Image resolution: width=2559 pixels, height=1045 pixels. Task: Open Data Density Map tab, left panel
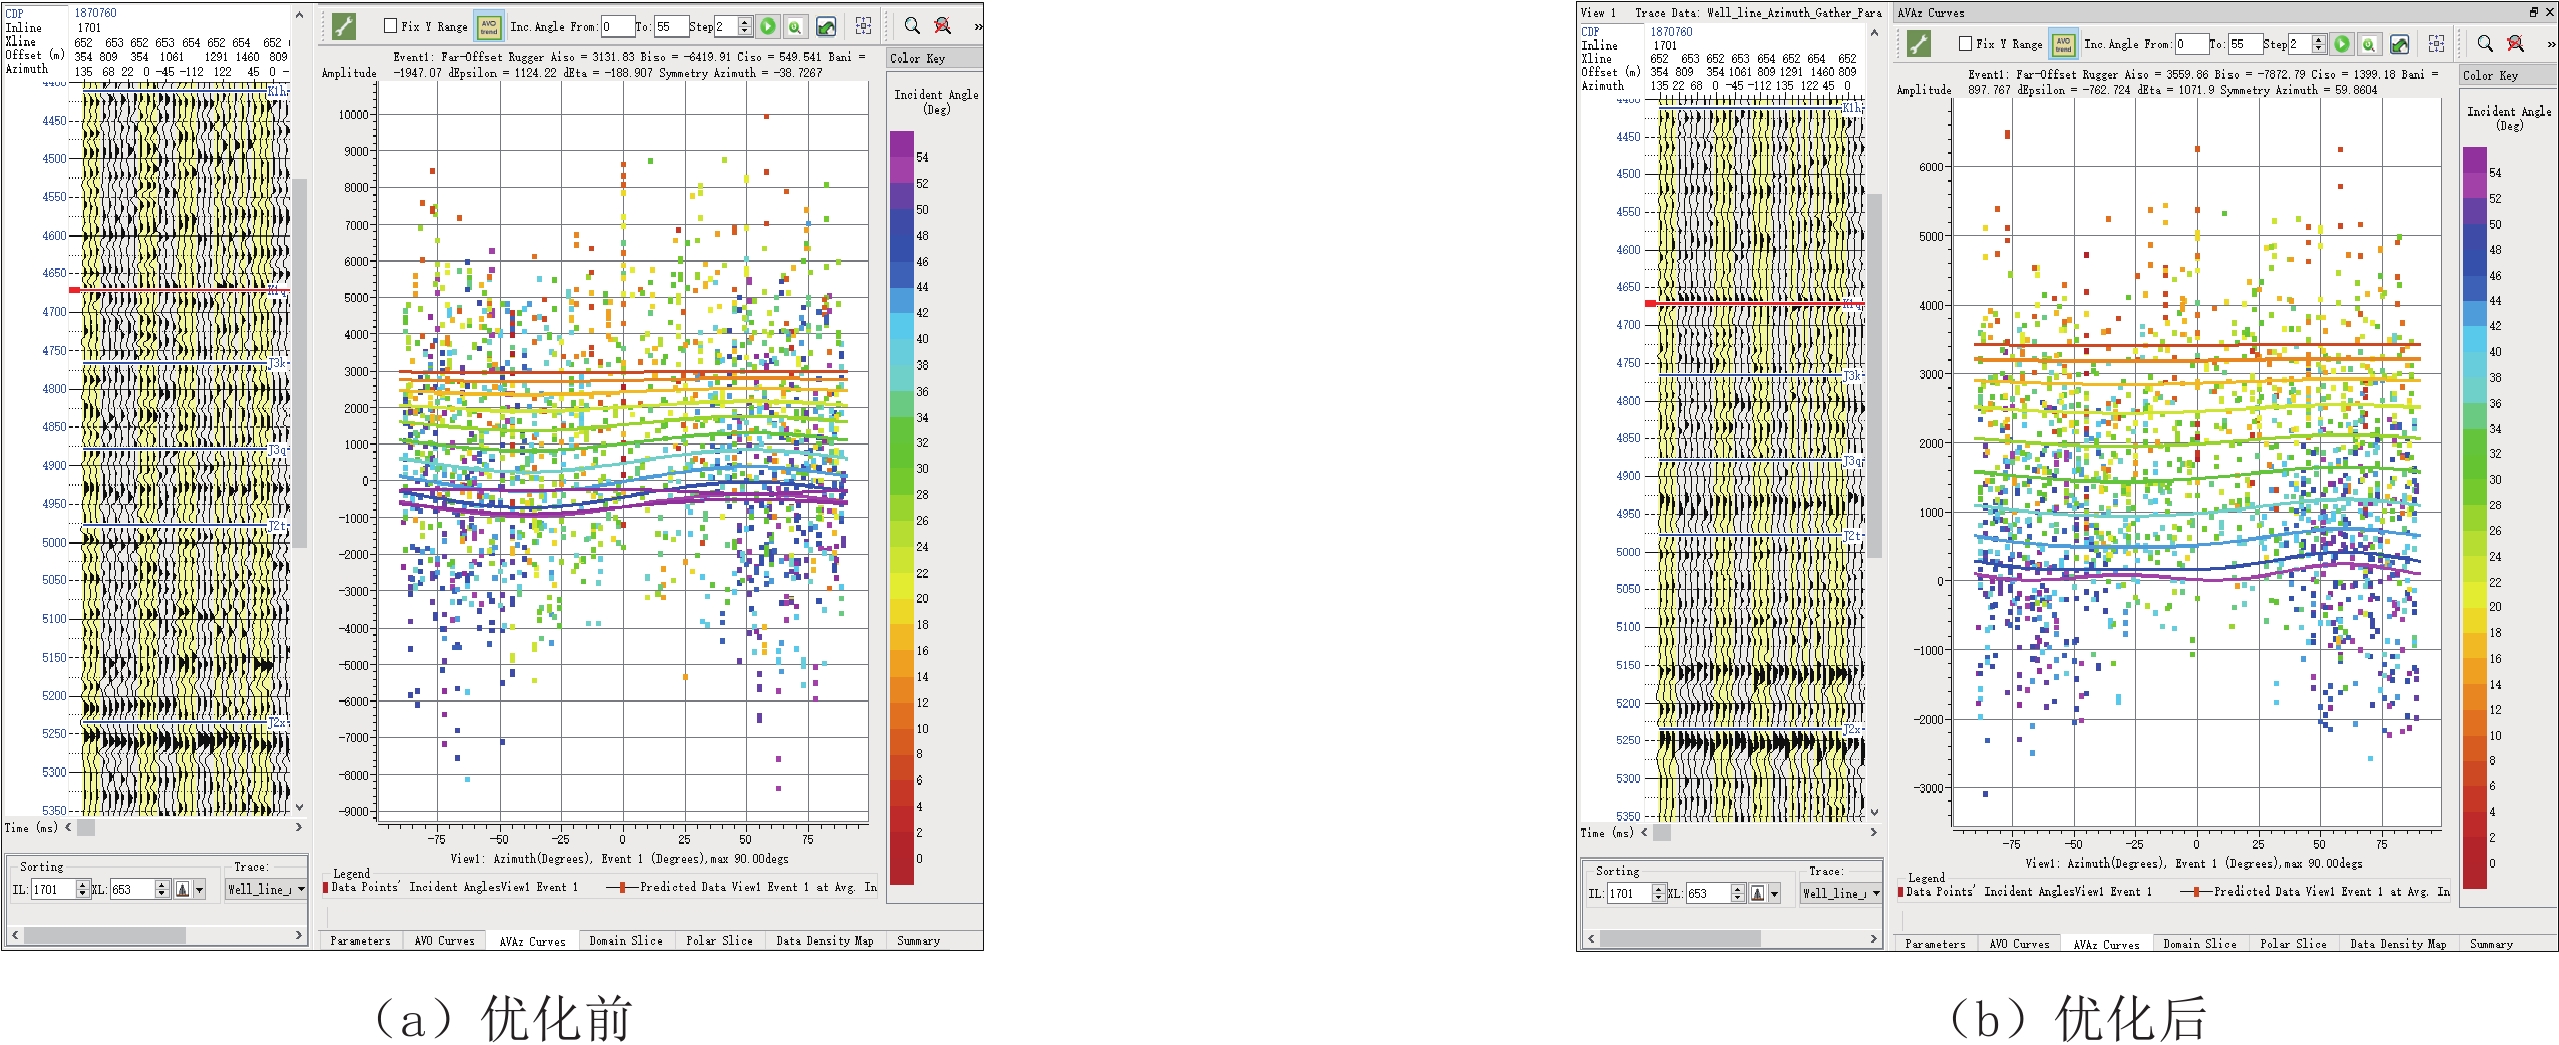pos(824,941)
